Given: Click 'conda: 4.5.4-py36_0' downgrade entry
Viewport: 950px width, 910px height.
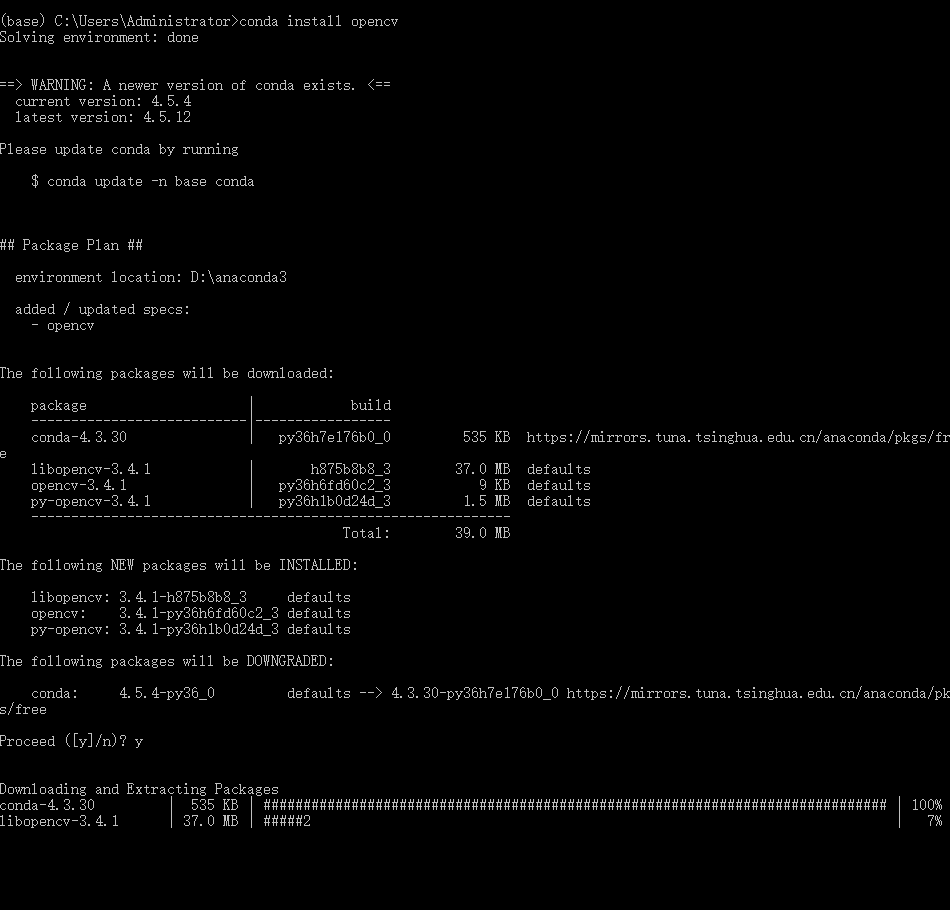Looking at the screenshot, I should pos(123,693).
